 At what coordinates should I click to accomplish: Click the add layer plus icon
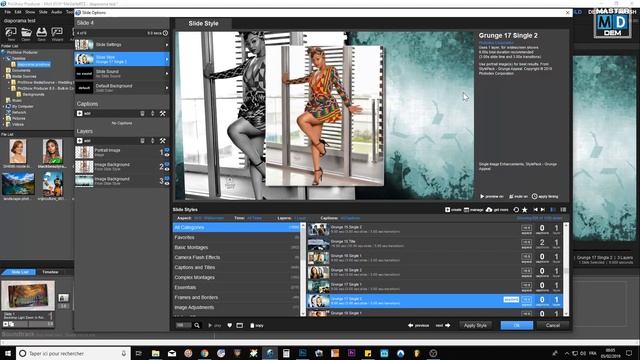80,141
